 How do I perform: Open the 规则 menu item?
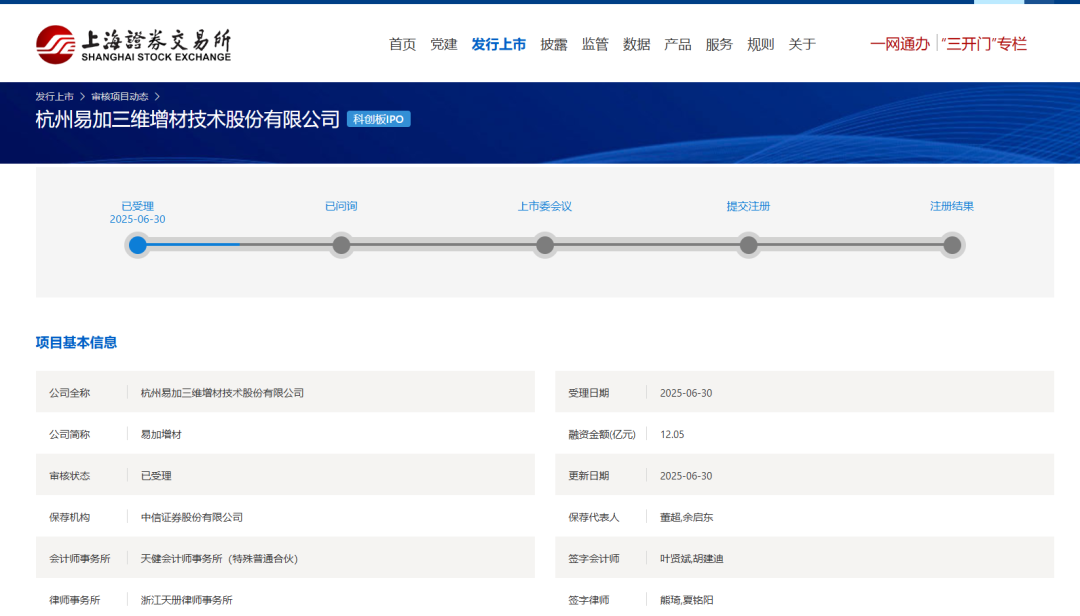tap(760, 44)
